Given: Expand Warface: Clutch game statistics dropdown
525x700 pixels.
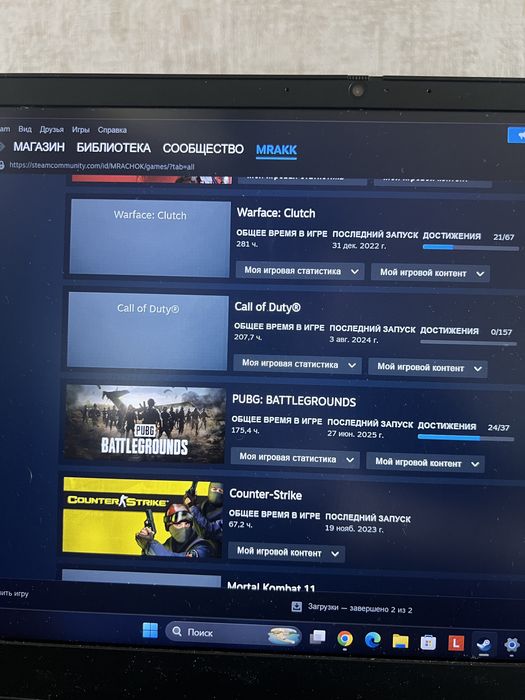Looking at the screenshot, I should [x=300, y=271].
